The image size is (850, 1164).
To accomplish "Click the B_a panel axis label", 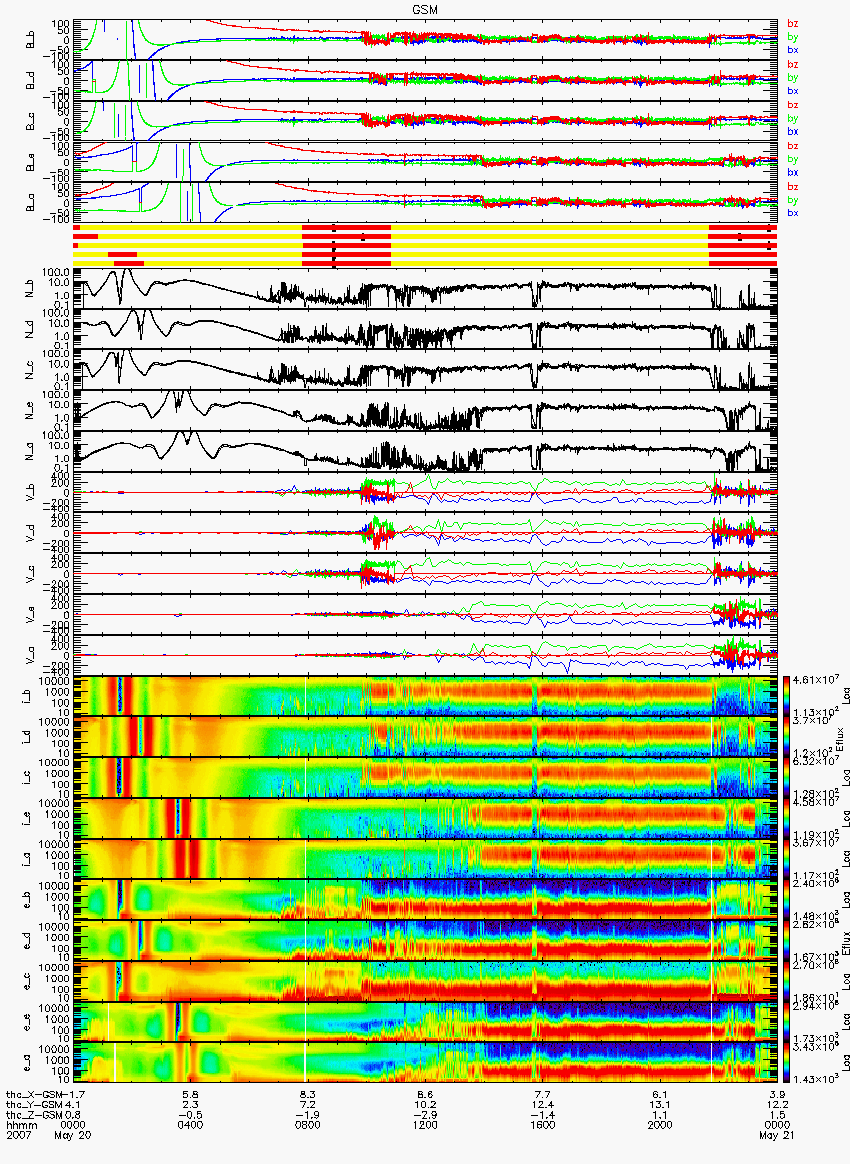I will (x=30, y=203).
